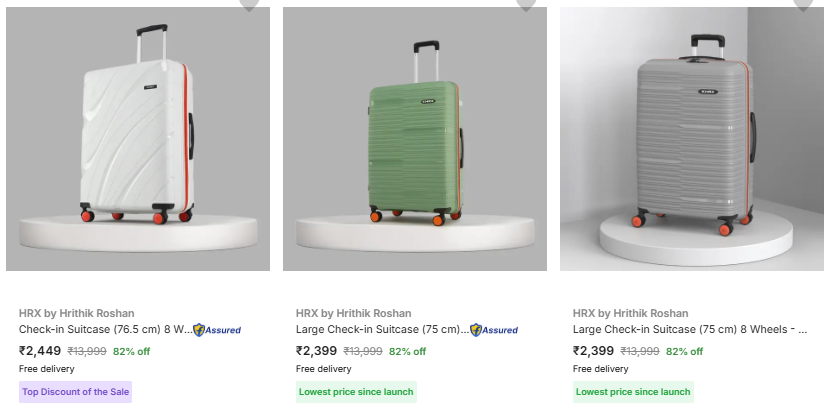This screenshot has height=416, width=832.
Task: Click Lowest price since launch under green suitcase
Action: (x=356, y=392)
